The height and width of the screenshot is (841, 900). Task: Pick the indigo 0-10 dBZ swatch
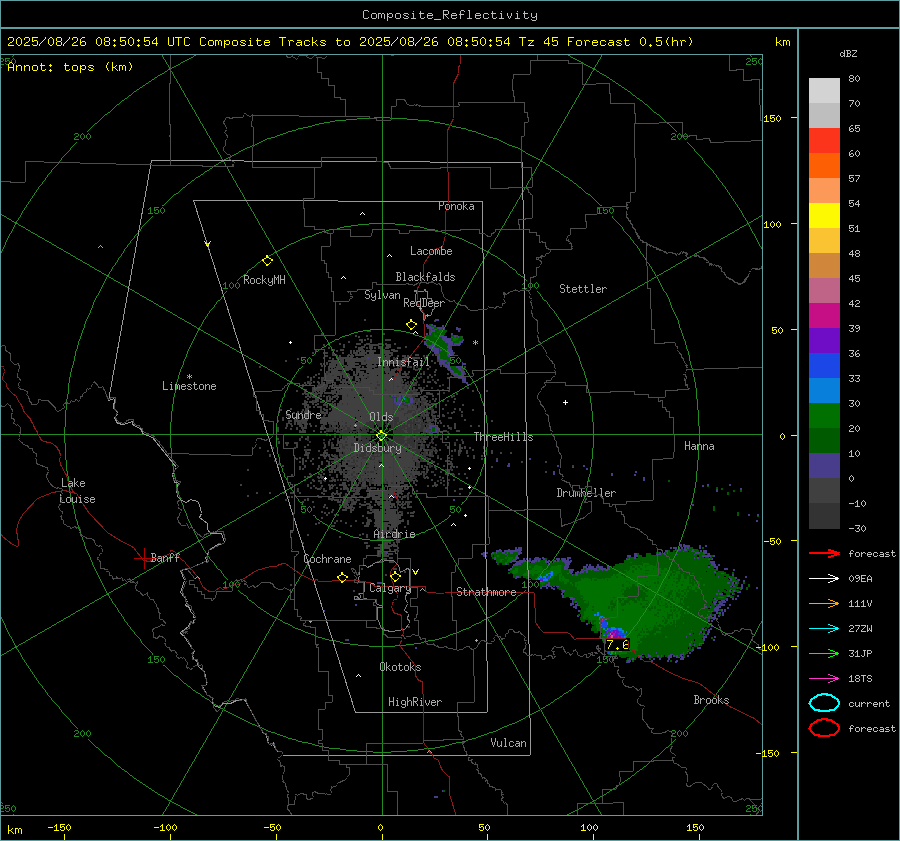pos(824,466)
